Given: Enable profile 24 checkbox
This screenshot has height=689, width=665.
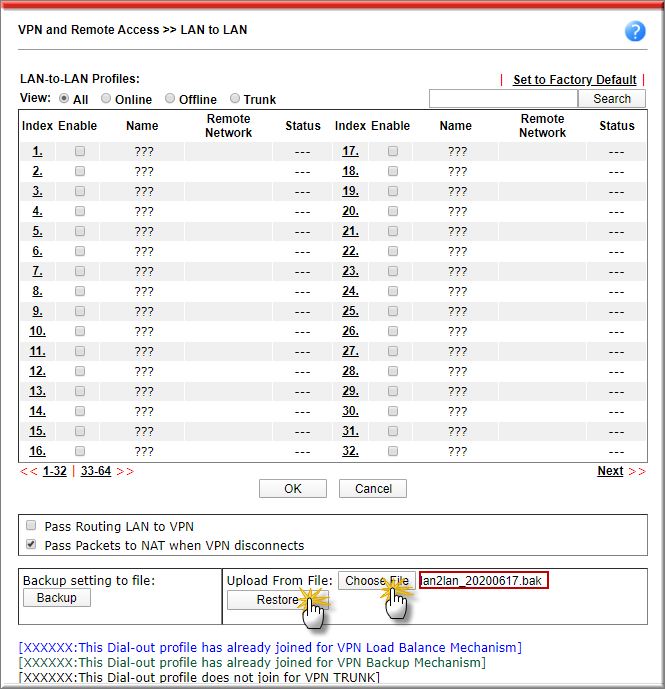Looking at the screenshot, I should pyautogui.click(x=393, y=291).
